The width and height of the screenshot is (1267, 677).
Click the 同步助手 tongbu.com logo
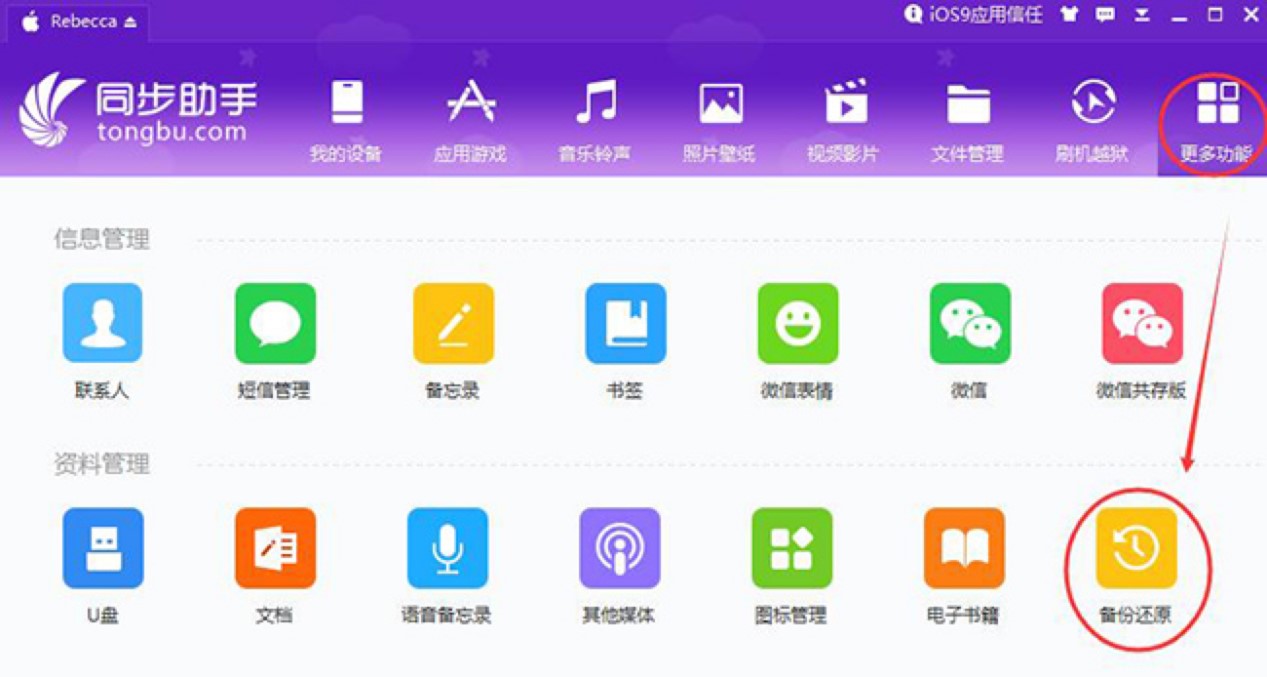138,110
